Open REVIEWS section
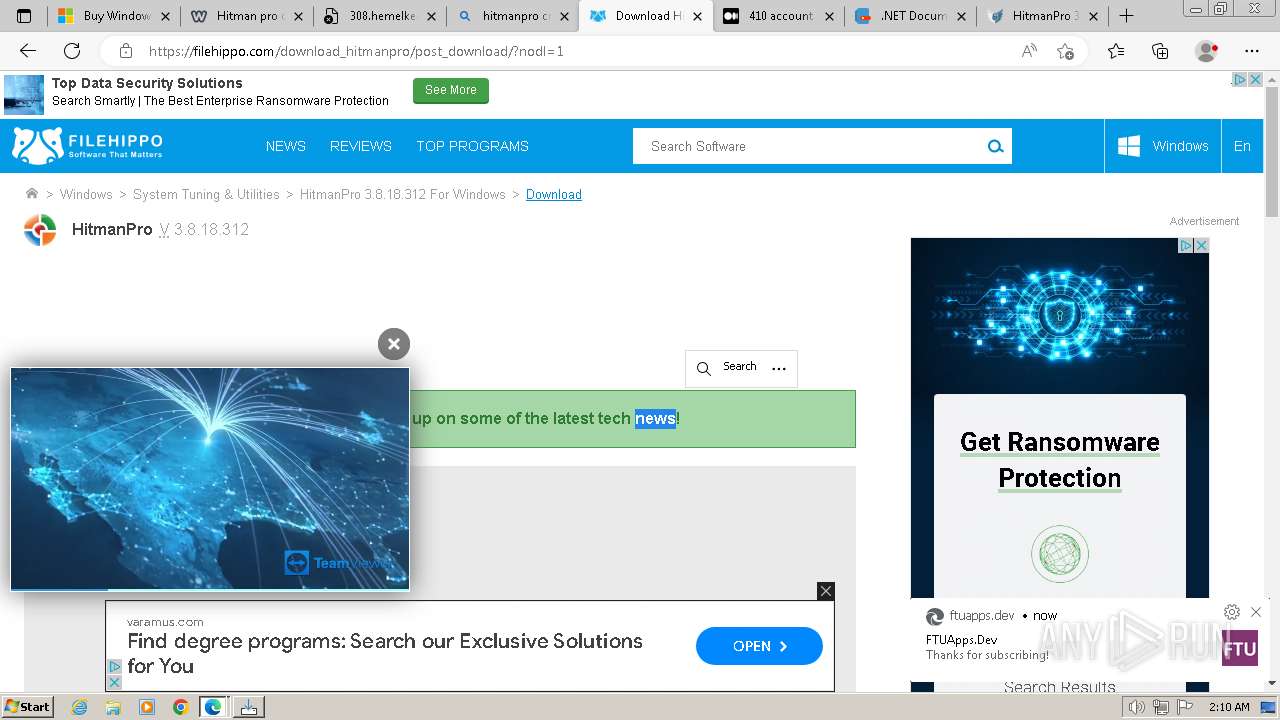 [x=361, y=146]
